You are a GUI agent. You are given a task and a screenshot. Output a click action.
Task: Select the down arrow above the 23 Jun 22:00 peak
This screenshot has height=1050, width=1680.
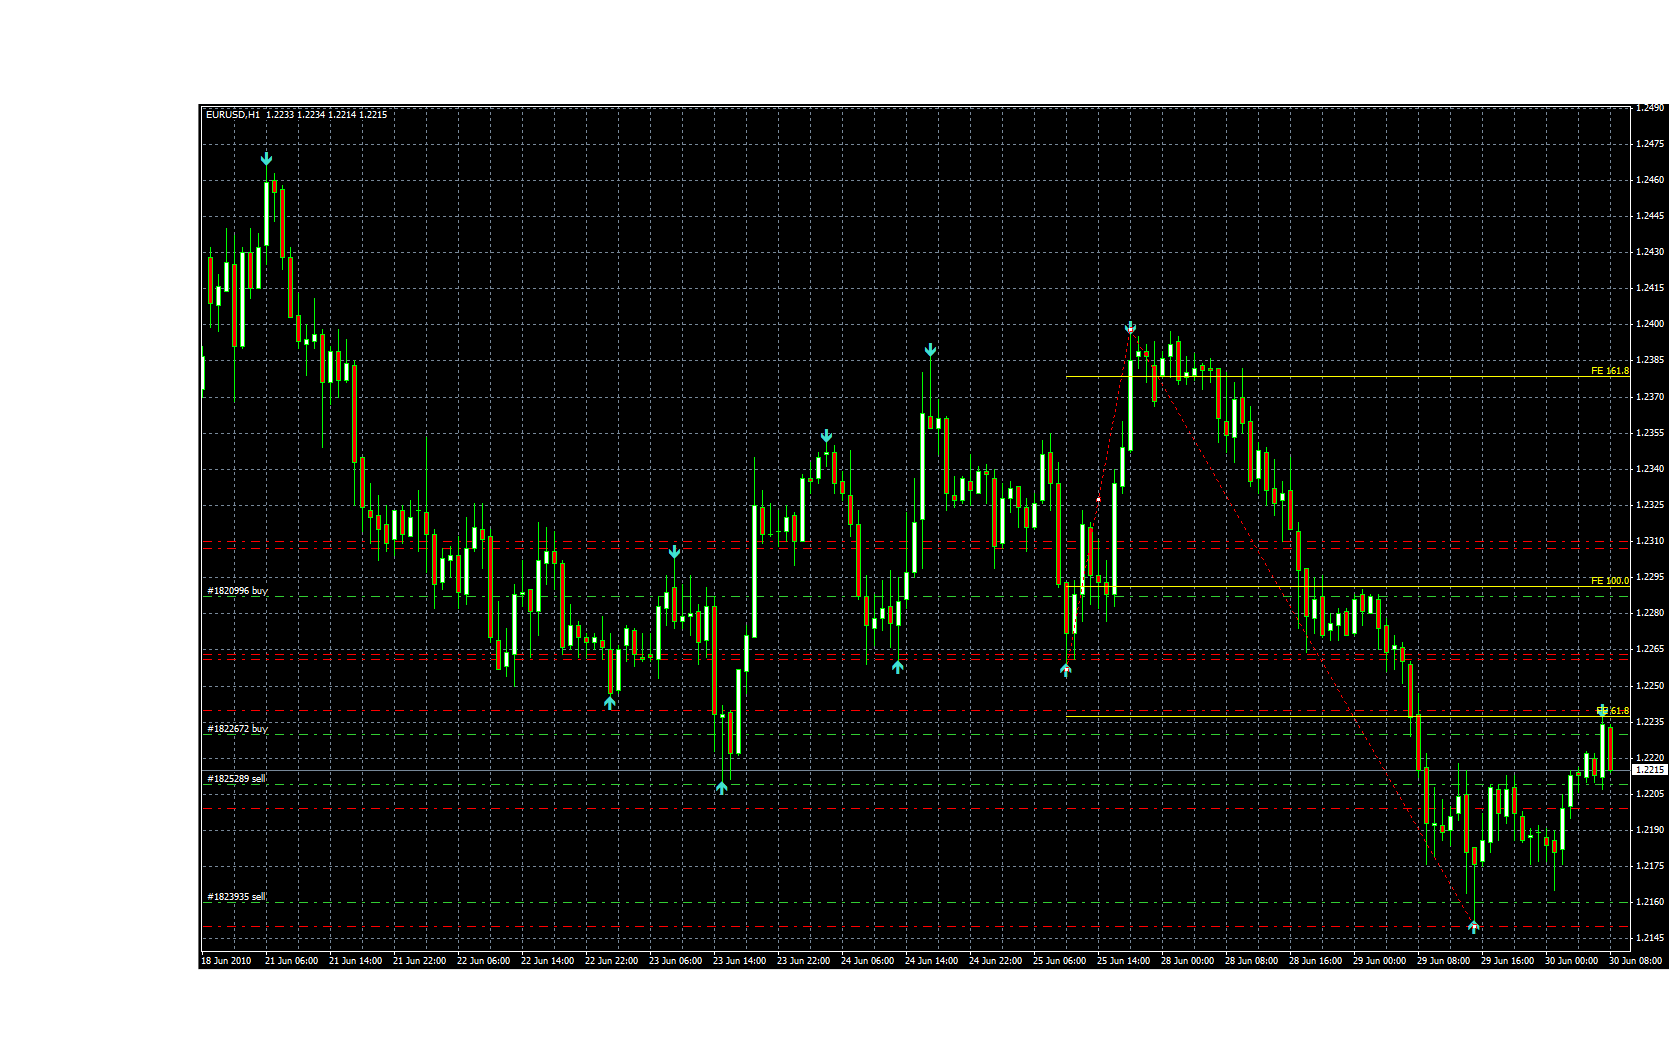pyautogui.click(x=826, y=437)
